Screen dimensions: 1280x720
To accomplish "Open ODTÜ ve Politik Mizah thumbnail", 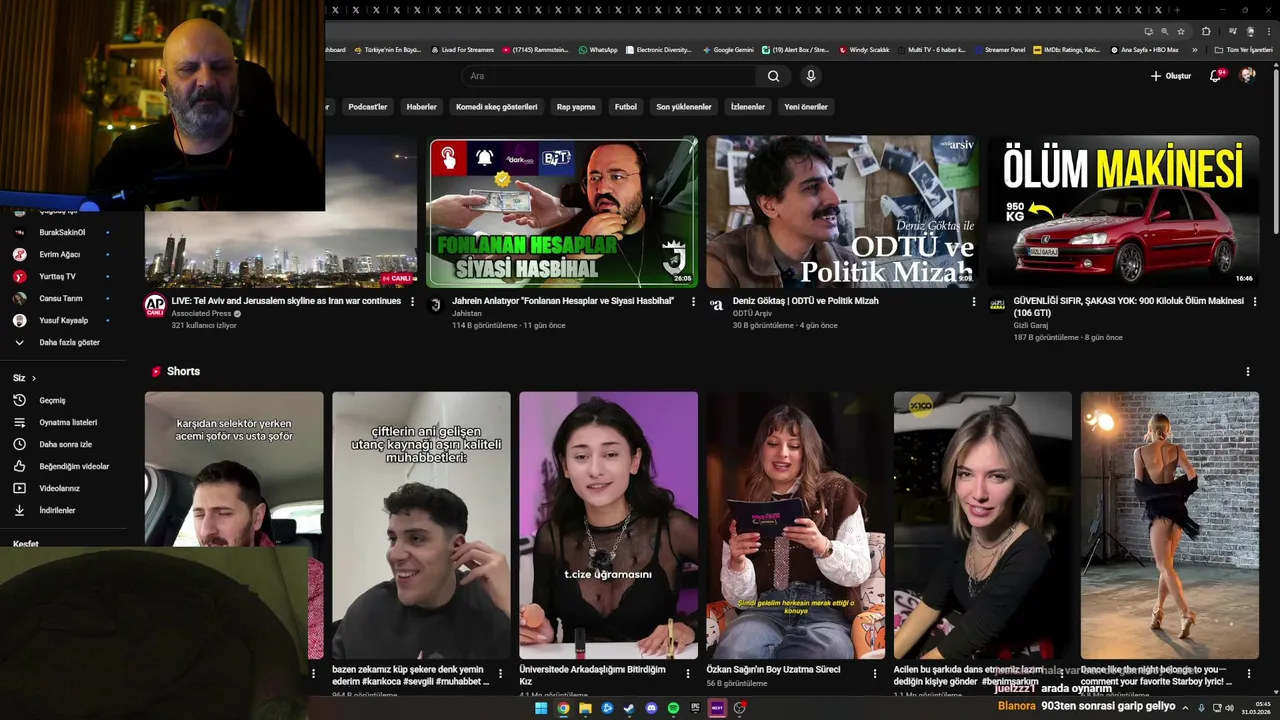I will click(x=843, y=212).
